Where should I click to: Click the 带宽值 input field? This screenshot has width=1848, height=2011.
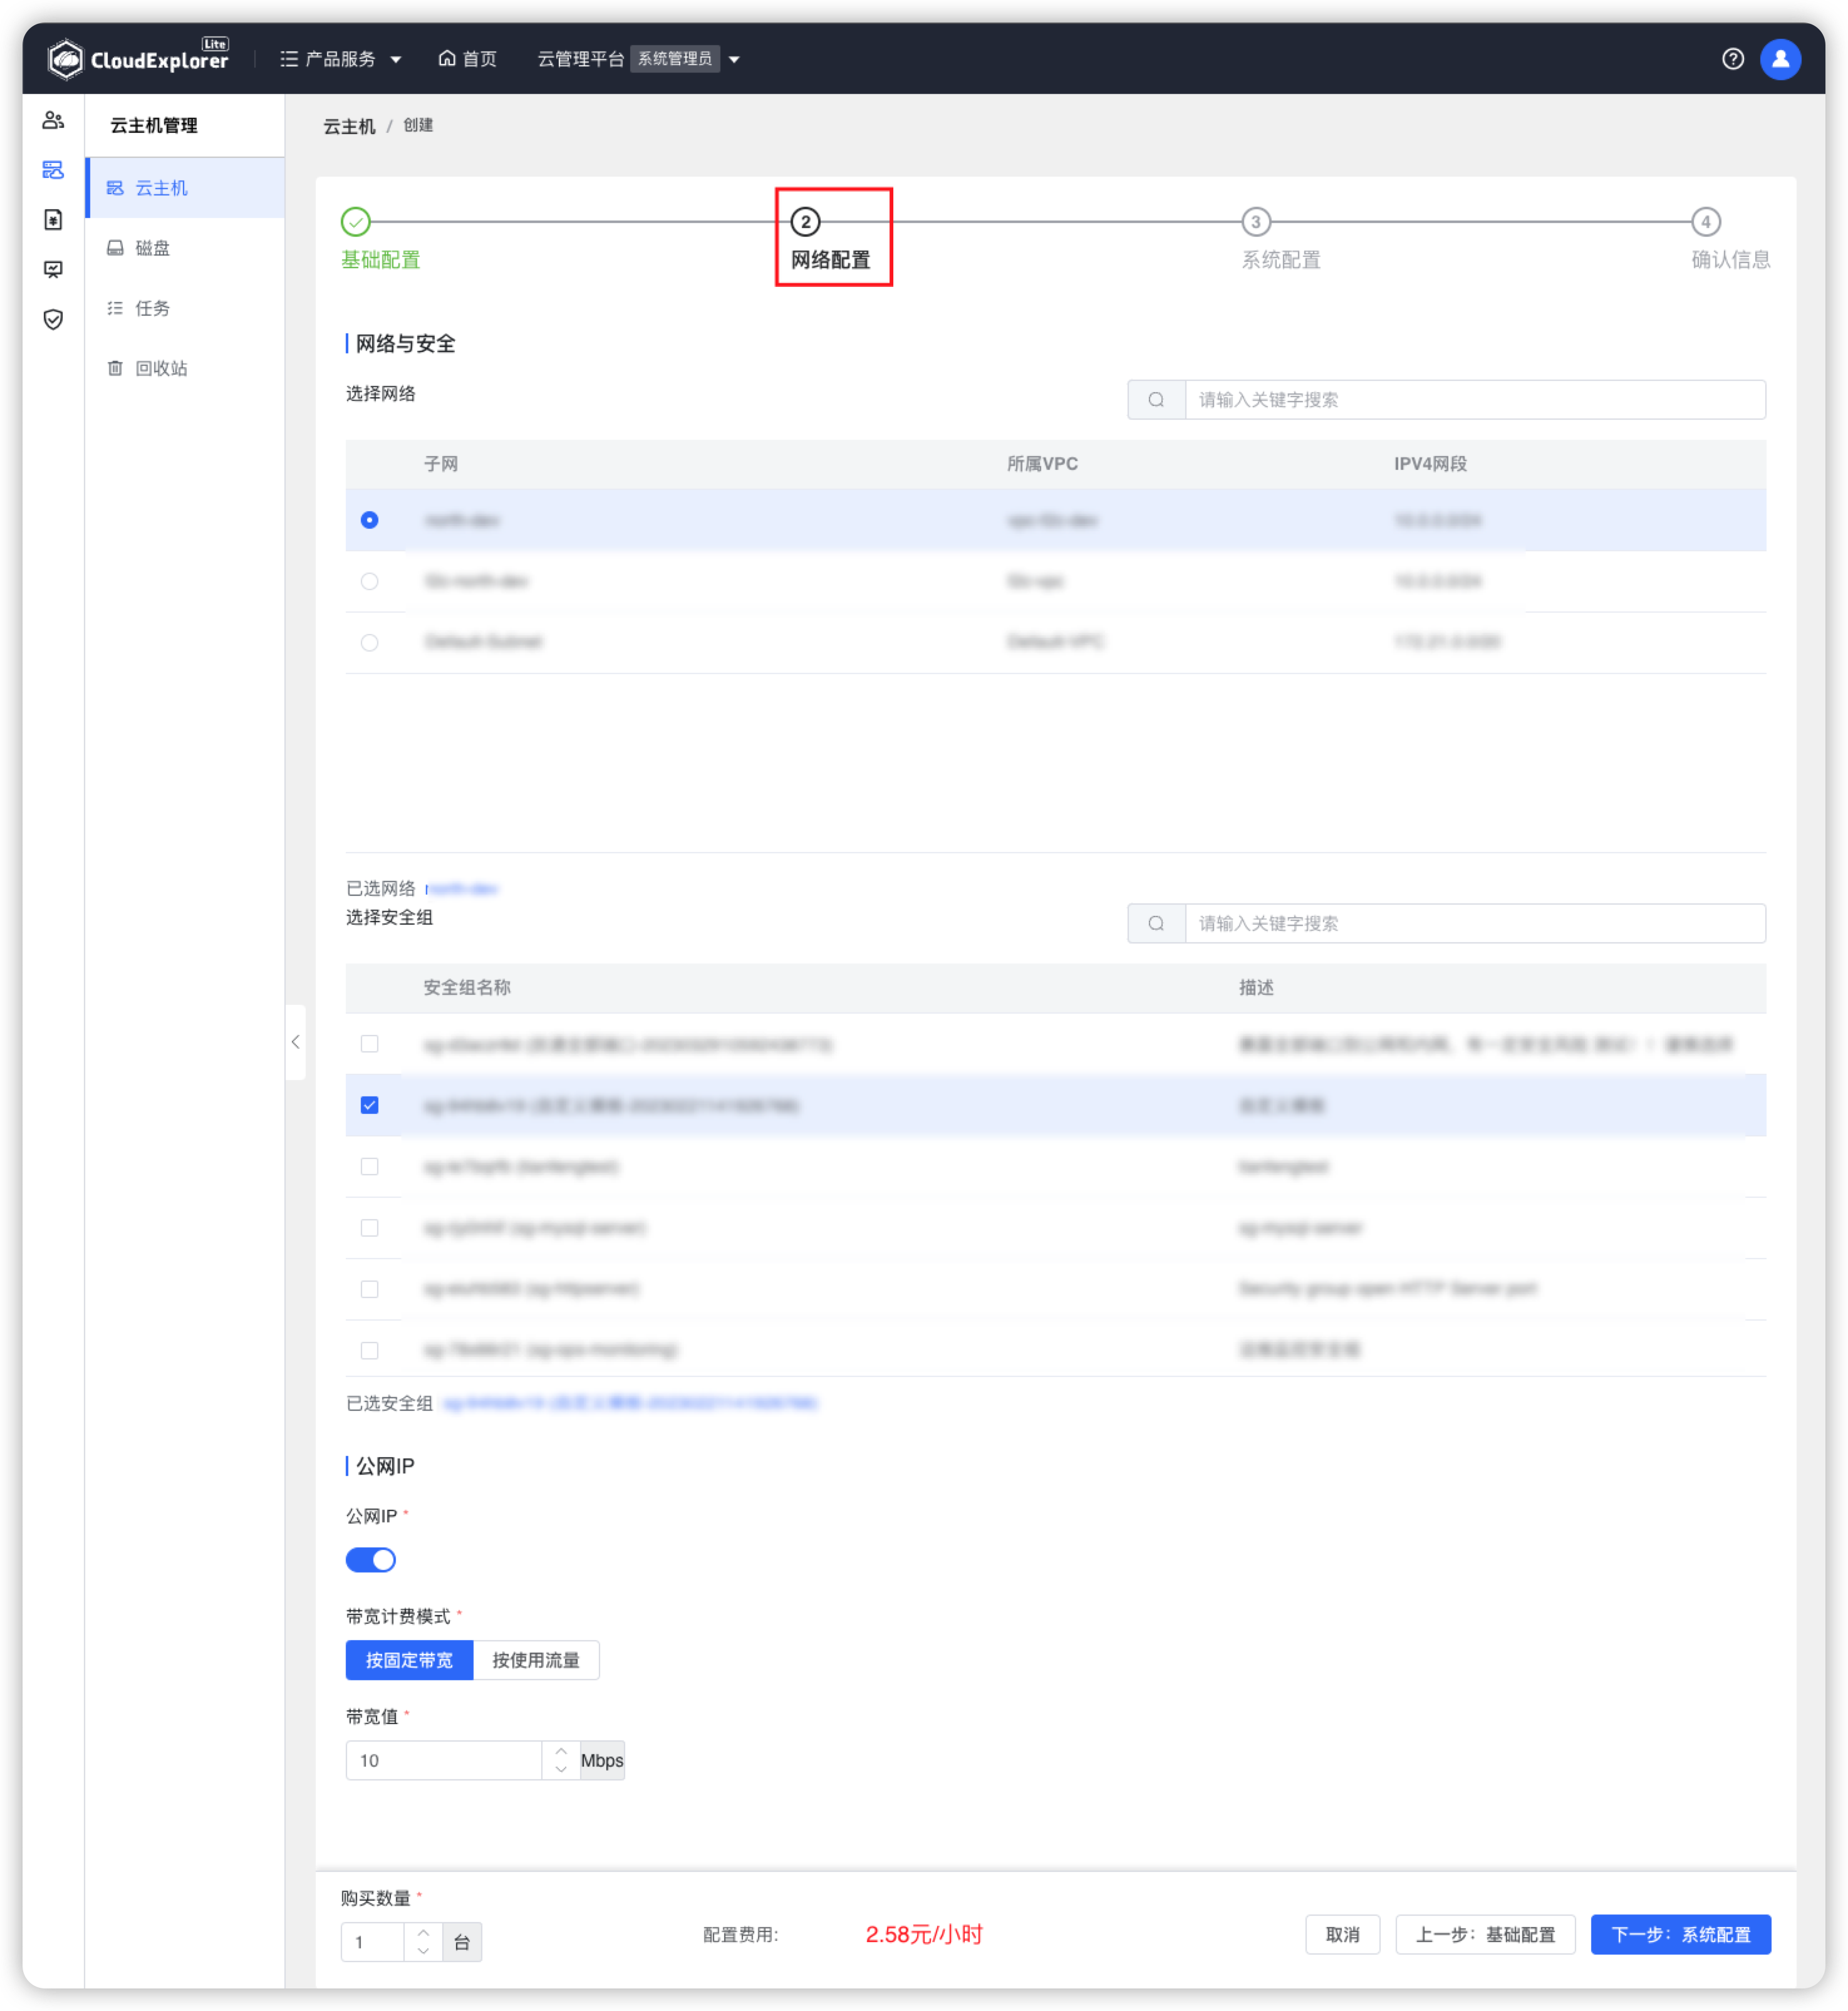click(443, 1760)
